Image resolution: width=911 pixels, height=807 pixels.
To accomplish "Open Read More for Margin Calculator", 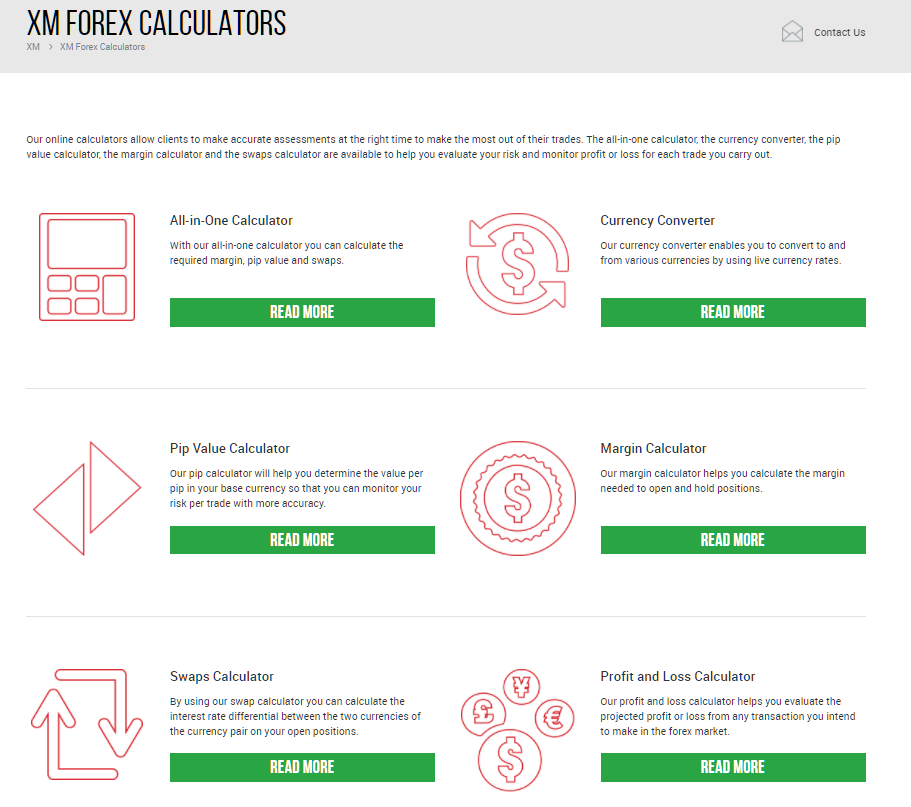I will click(x=733, y=540).
